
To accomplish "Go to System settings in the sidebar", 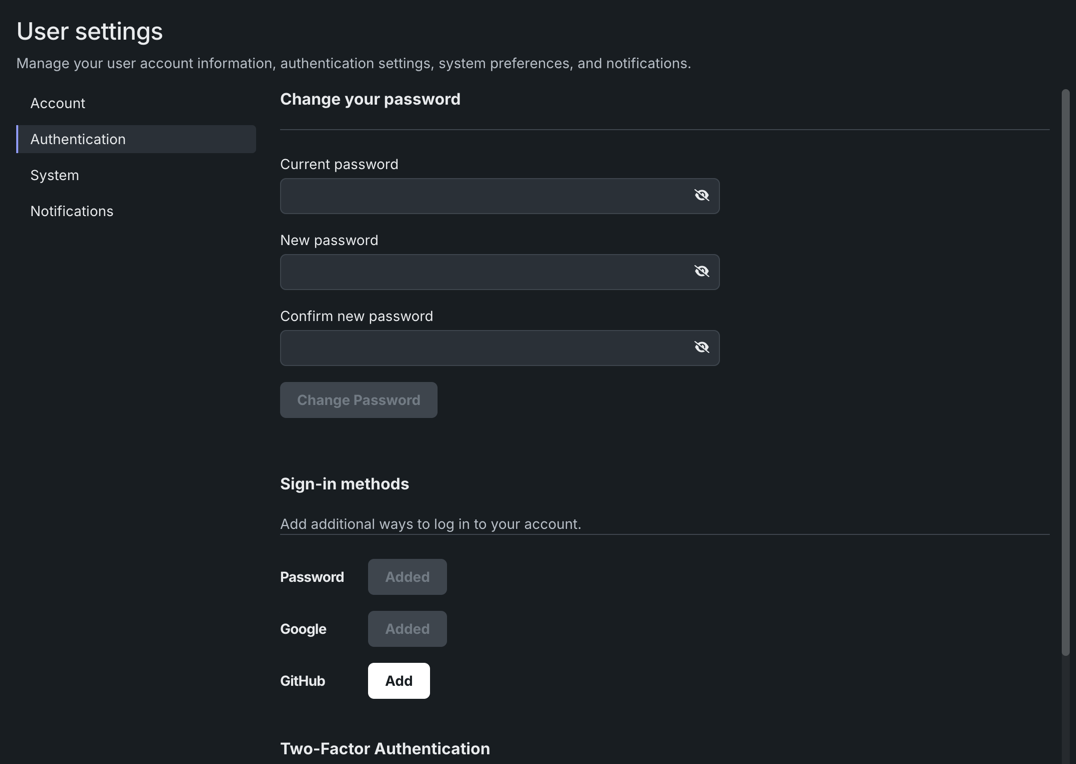I will coord(55,175).
